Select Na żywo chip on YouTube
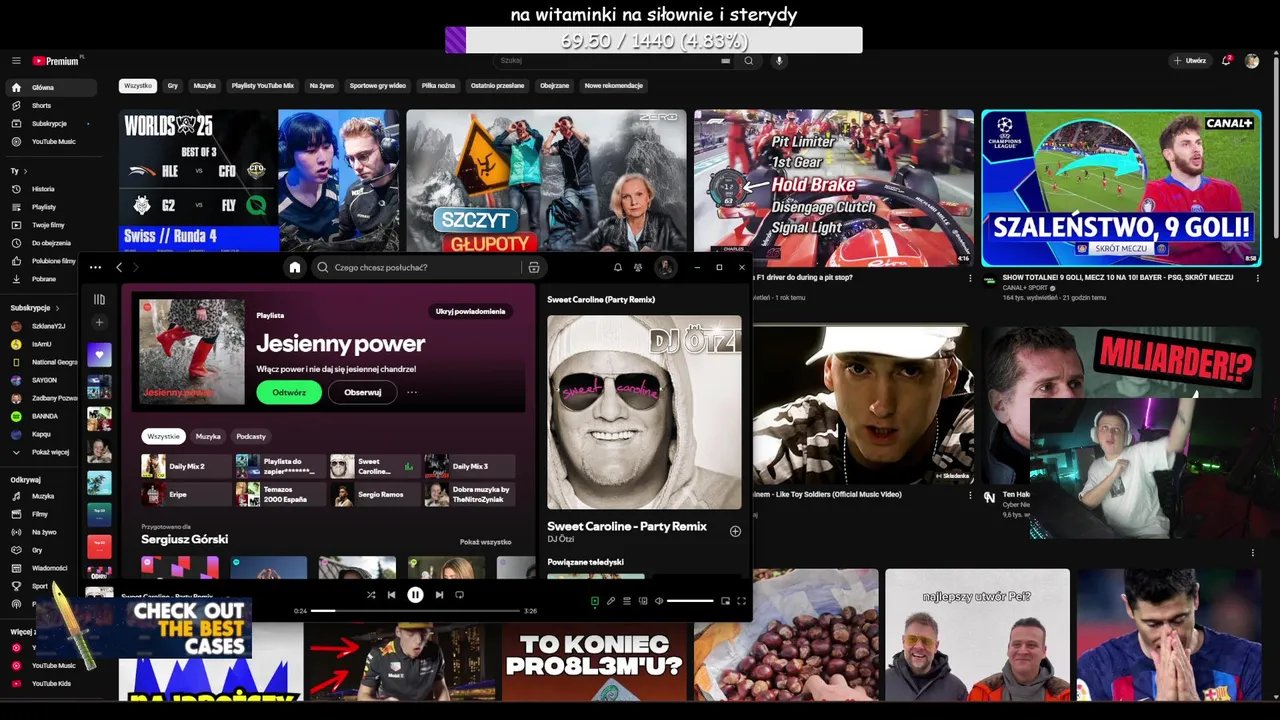1280x720 pixels. [321, 86]
